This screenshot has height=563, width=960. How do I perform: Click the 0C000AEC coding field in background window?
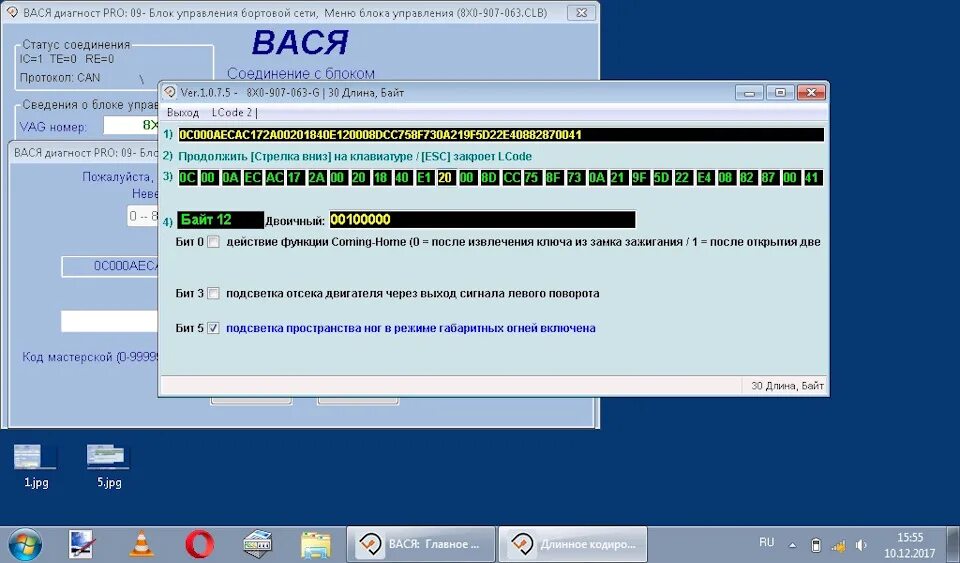110,266
